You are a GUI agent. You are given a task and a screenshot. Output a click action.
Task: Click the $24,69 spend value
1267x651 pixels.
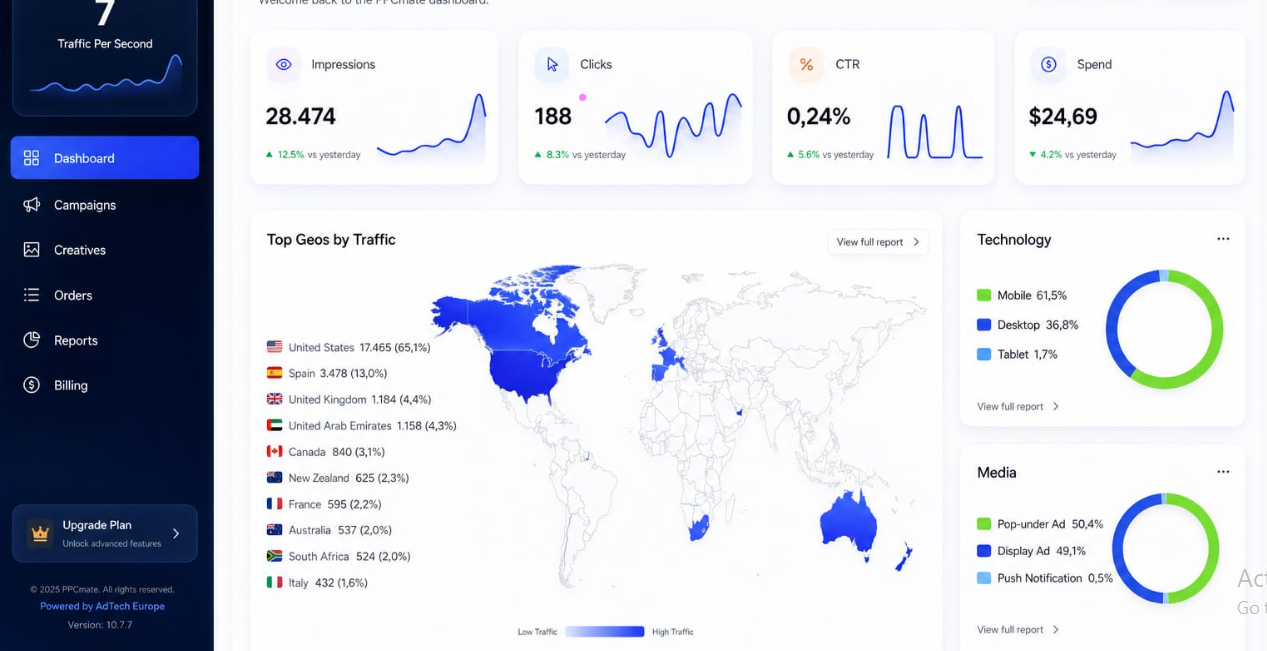click(1063, 116)
